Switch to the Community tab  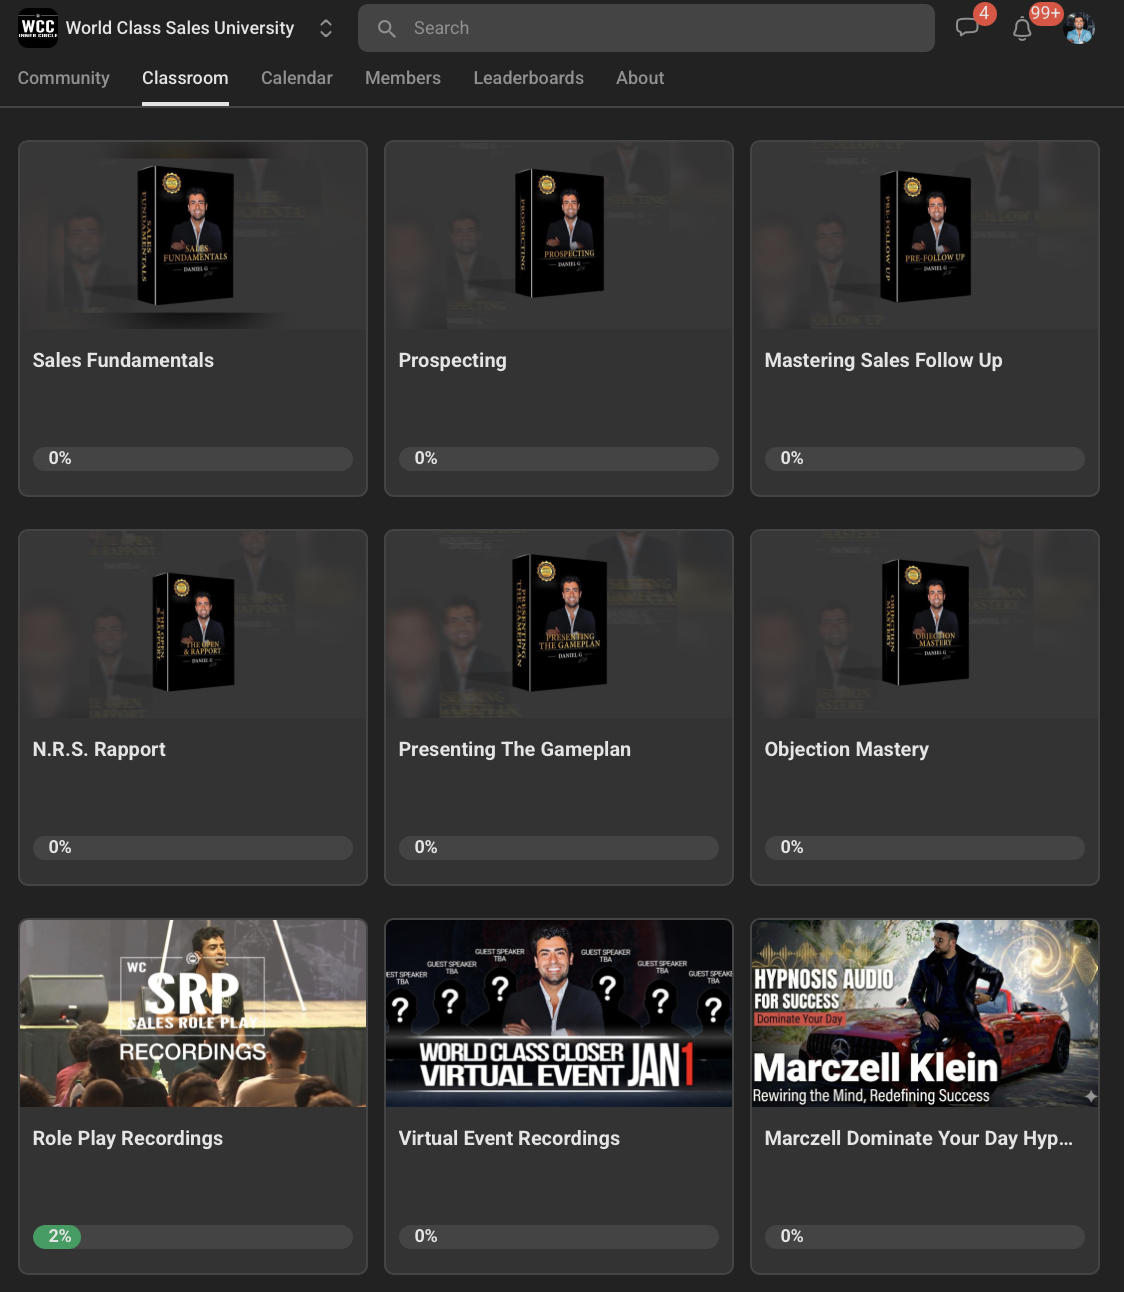[x=63, y=78]
